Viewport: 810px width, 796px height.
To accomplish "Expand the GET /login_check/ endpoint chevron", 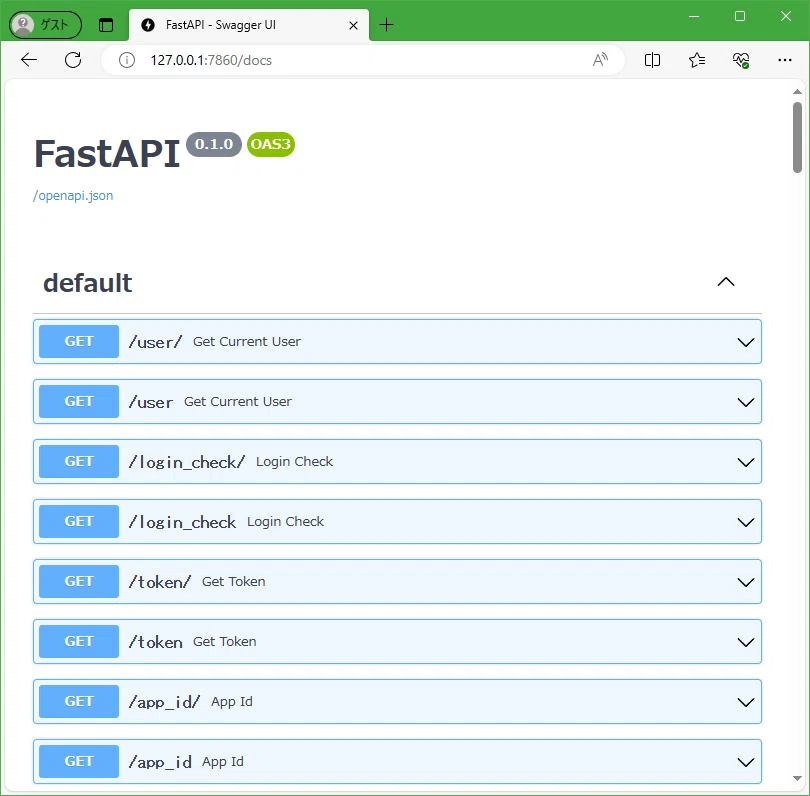I will coord(745,462).
